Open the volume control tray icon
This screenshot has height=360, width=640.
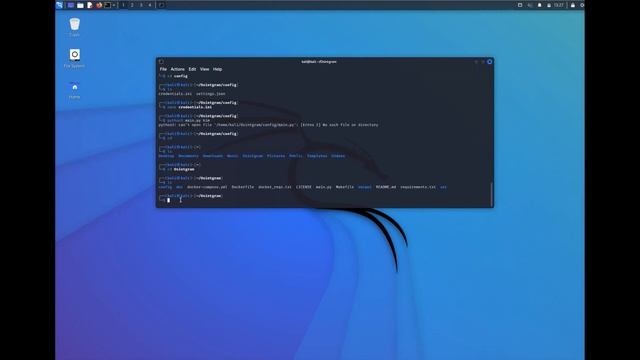coord(530,5)
